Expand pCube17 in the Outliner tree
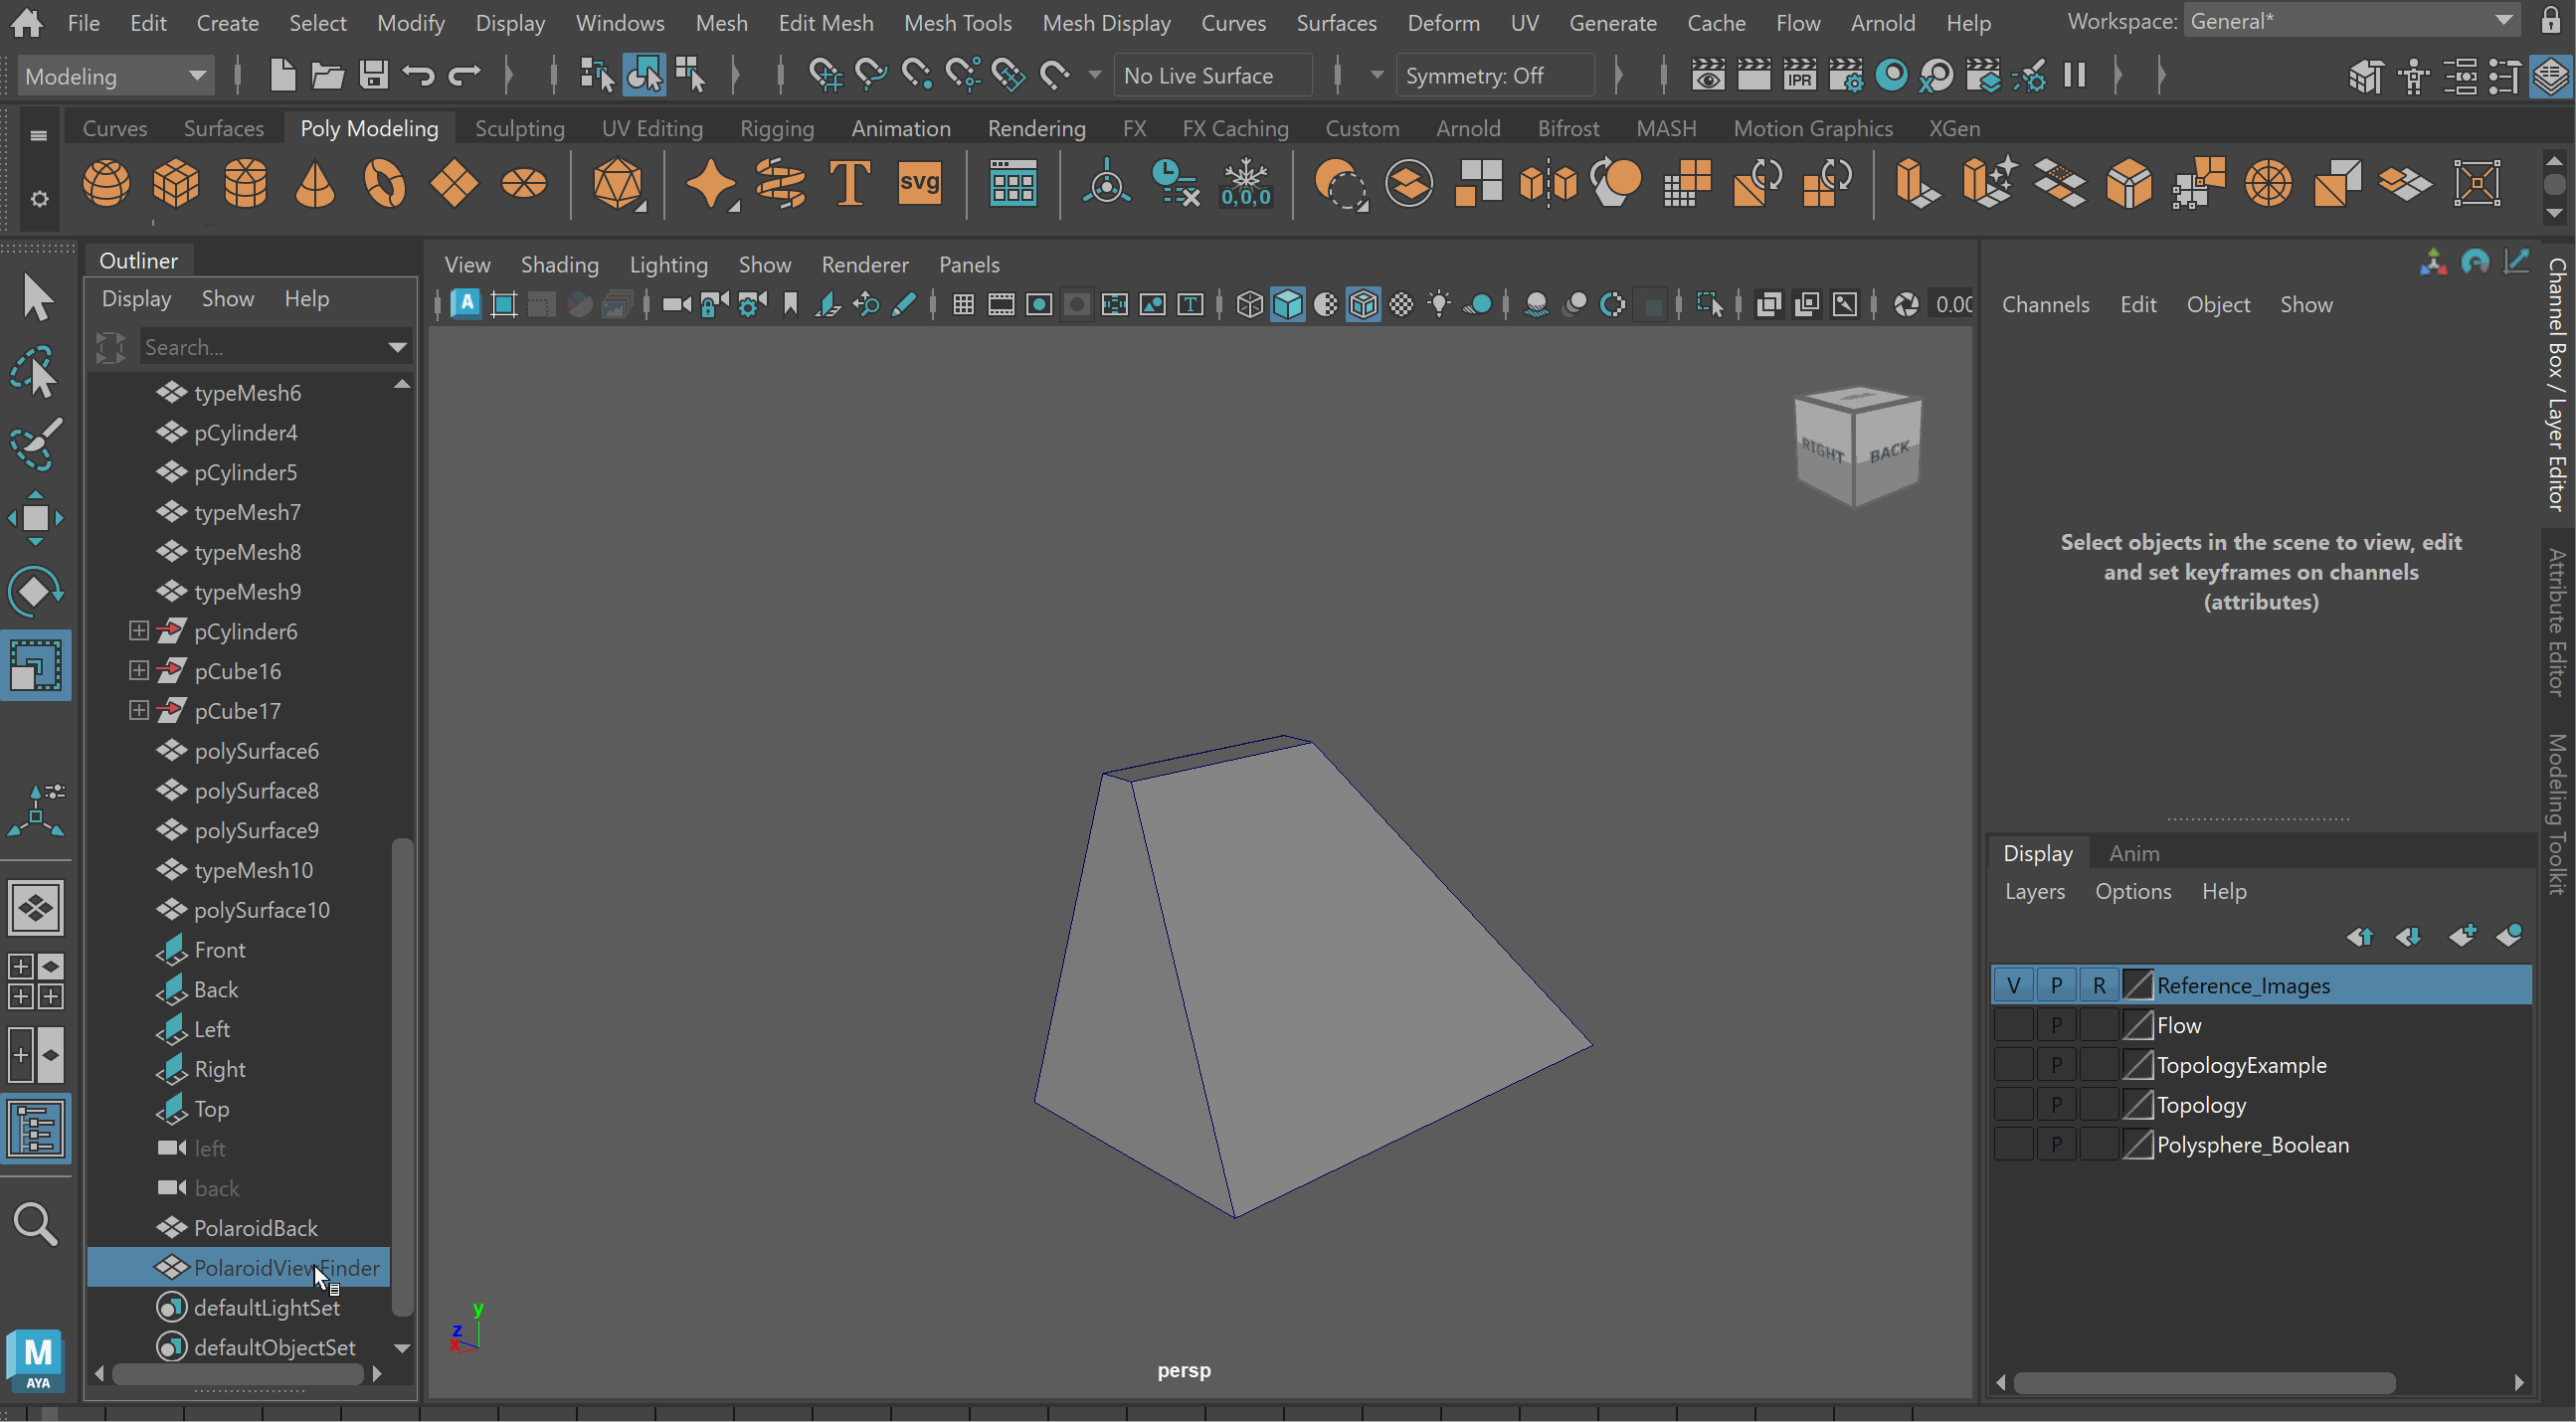 click(139, 711)
